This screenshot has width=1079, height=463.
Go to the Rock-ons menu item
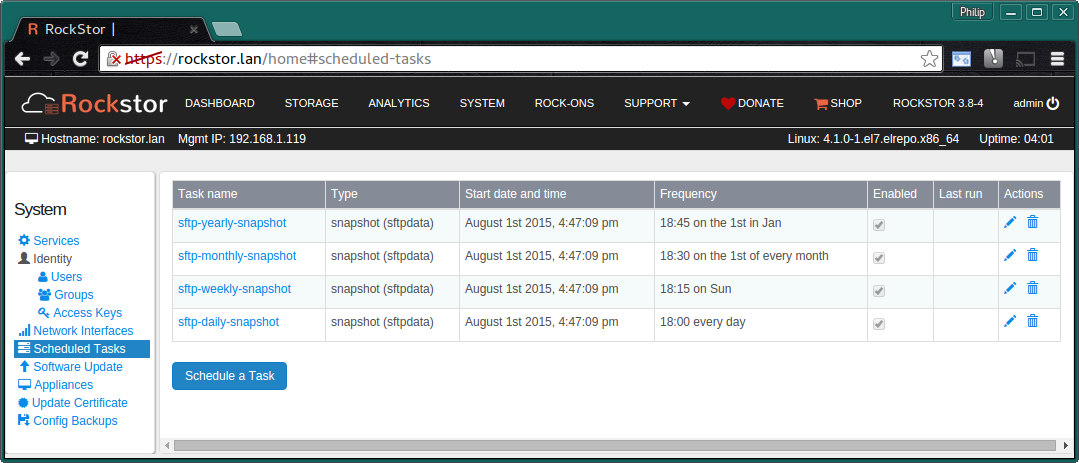click(564, 103)
